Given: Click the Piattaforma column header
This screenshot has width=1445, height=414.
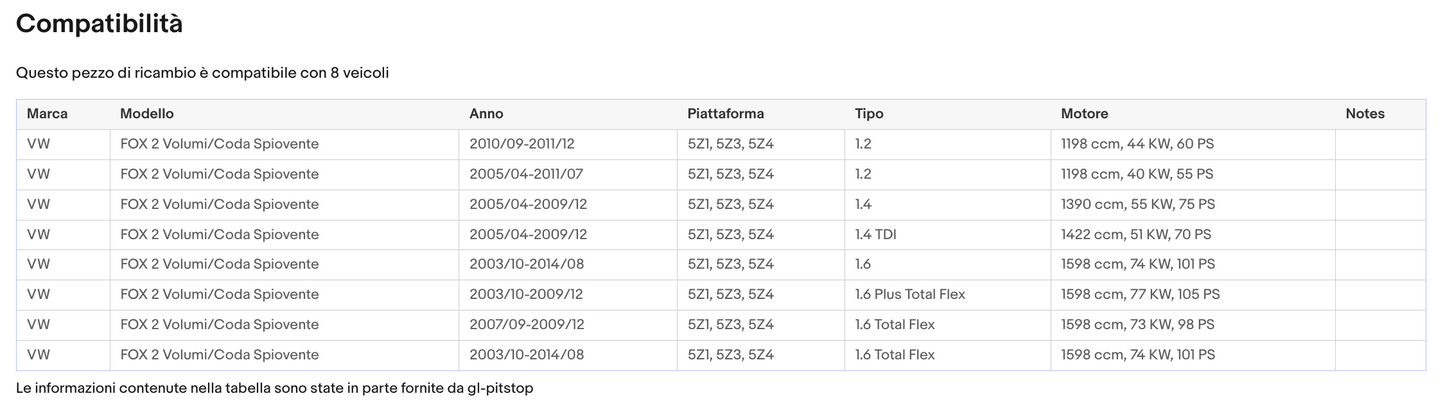Looking at the screenshot, I should (725, 114).
